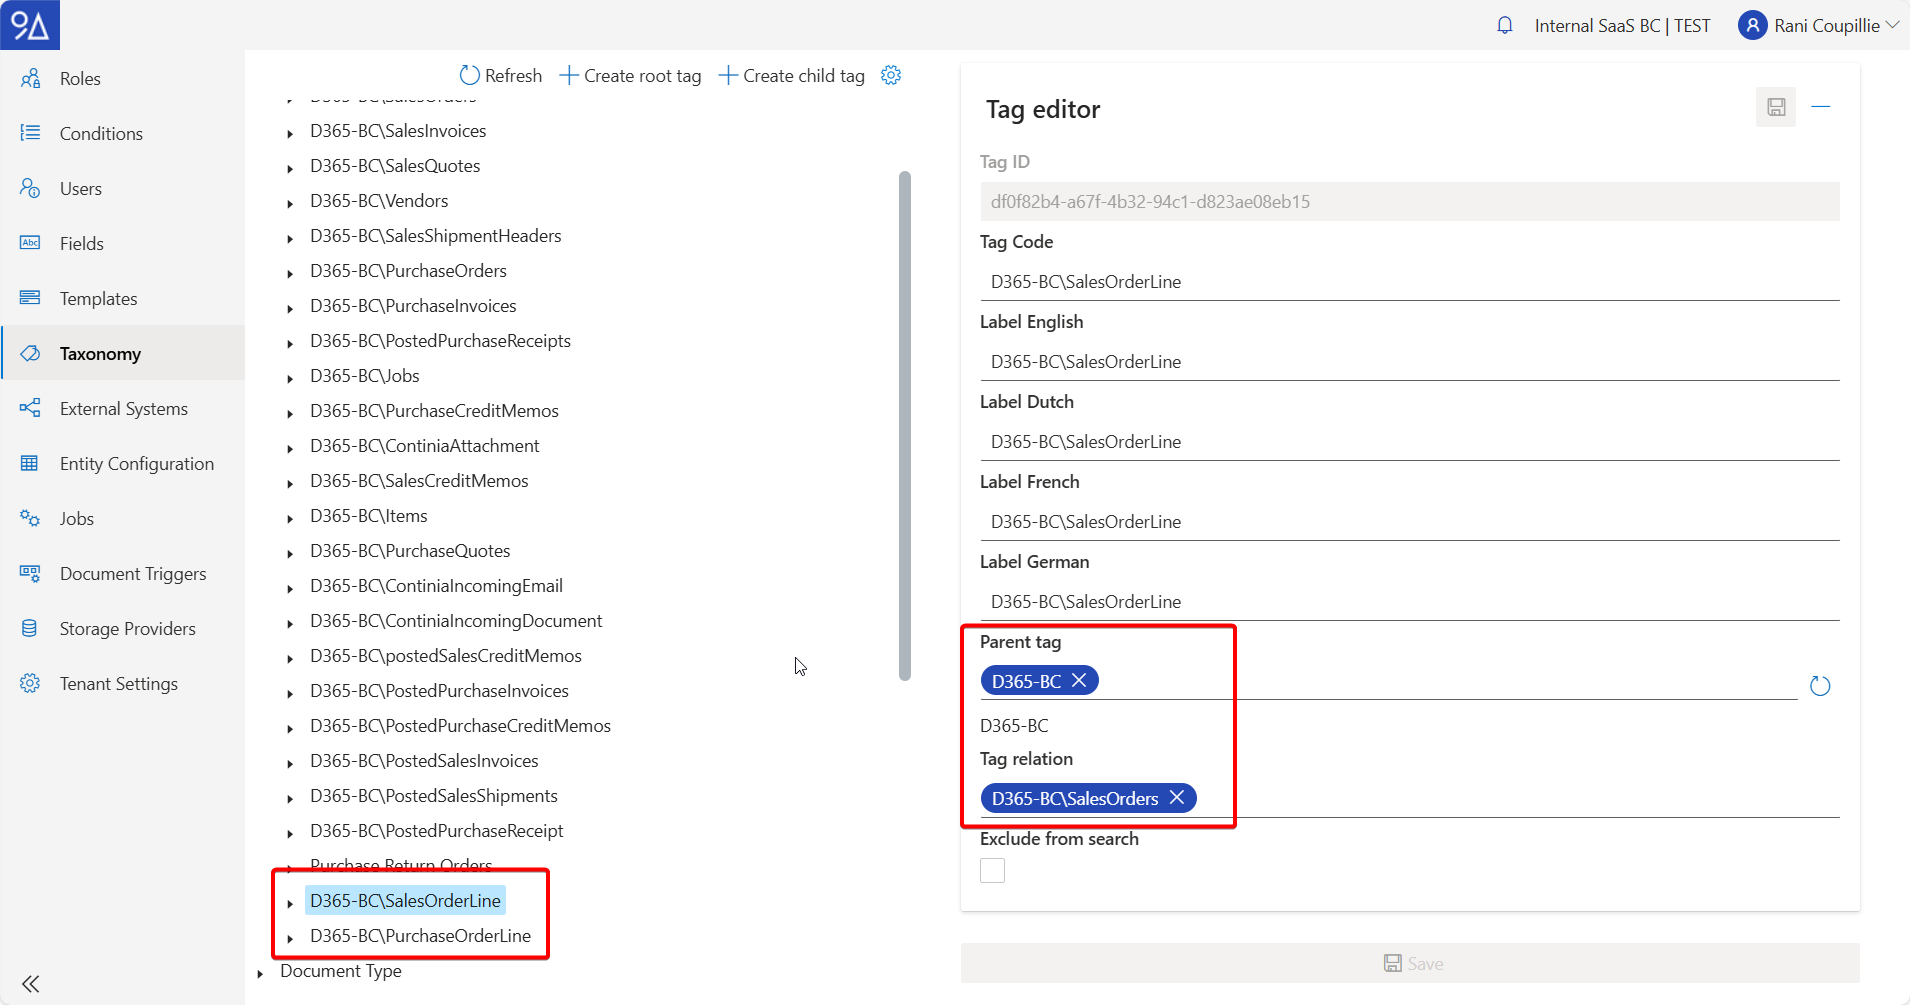Click the save disk icon in Tag editor
The height and width of the screenshot is (1005, 1910).
coord(1776,107)
